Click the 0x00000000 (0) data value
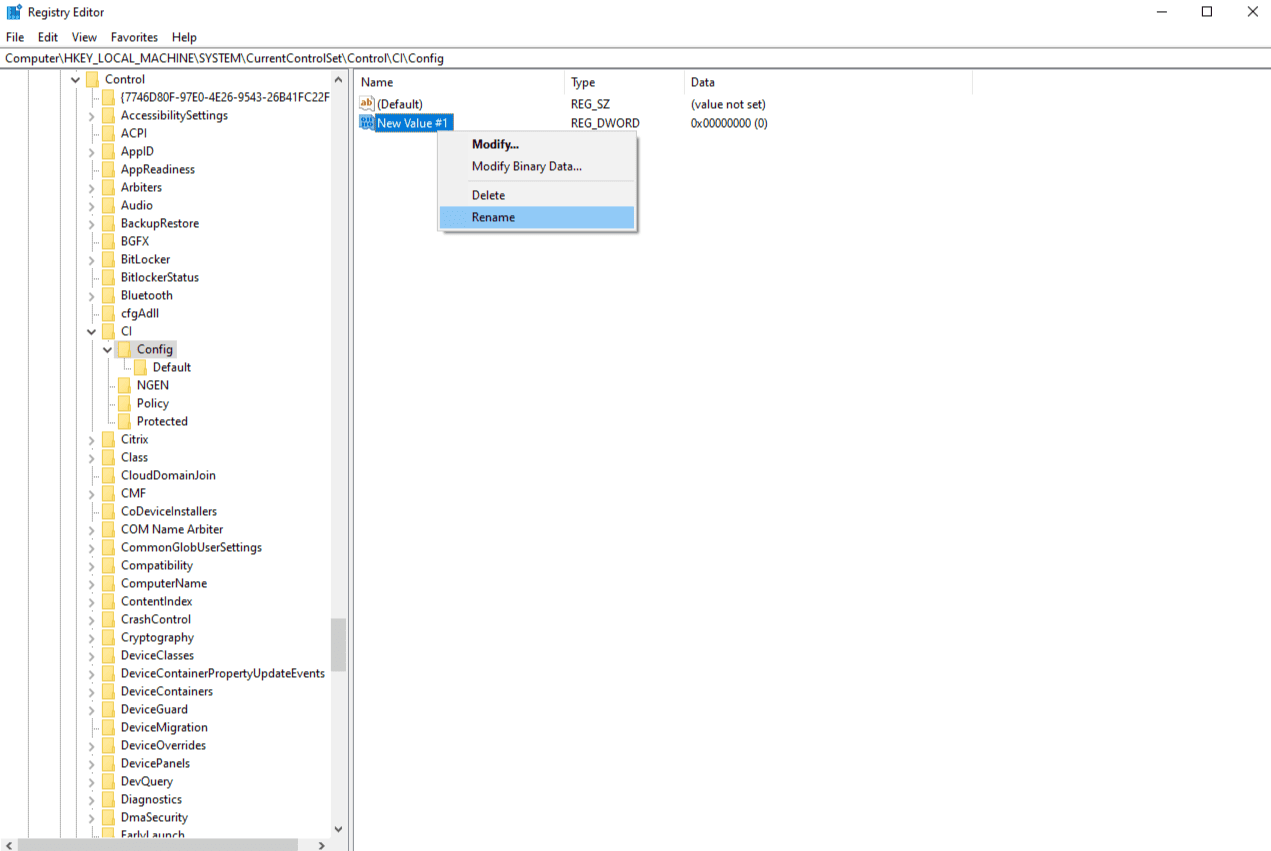The width and height of the screenshot is (1271, 851). (729, 123)
